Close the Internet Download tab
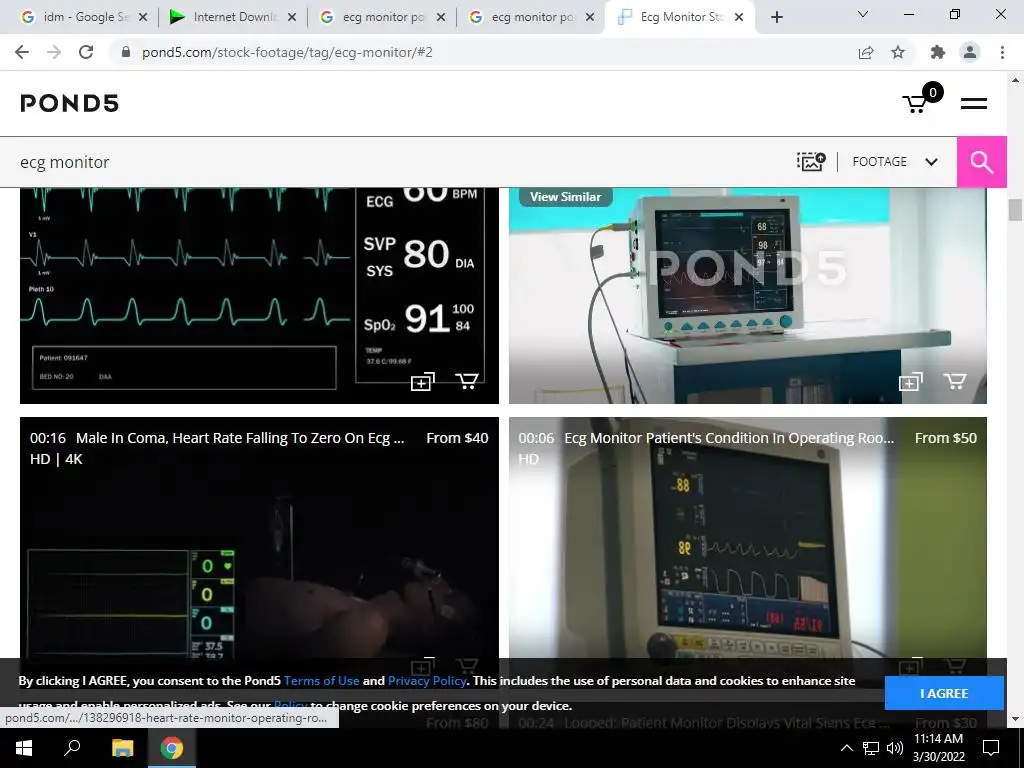1024x768 pixels. [x=292, y=18]
